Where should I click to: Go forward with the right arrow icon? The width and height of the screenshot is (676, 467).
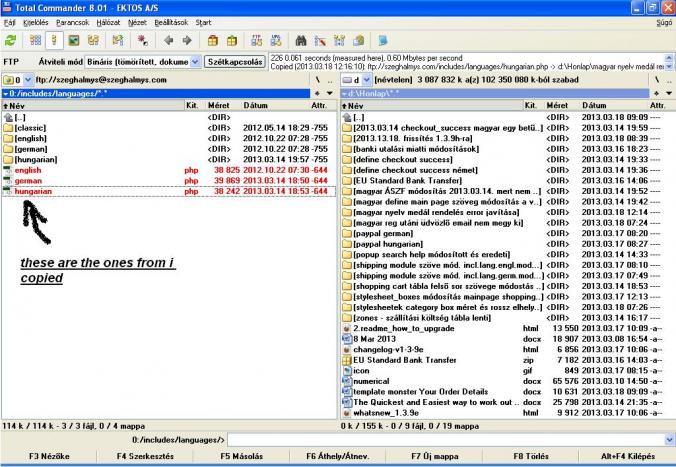coord(187,41)
